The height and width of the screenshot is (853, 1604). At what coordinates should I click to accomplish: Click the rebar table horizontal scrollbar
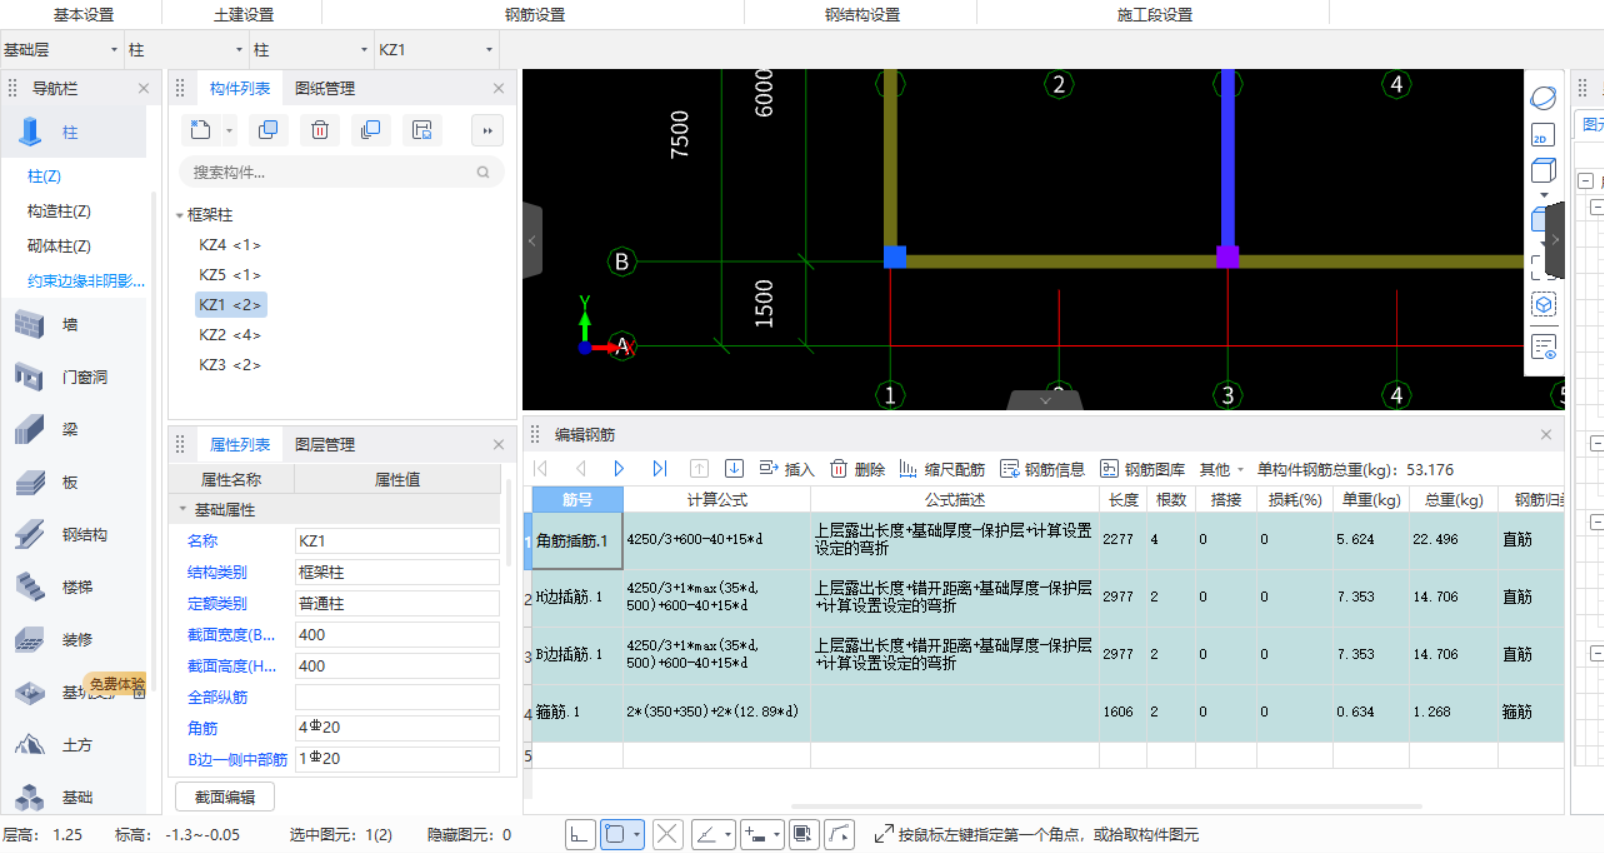[1107, 805]
